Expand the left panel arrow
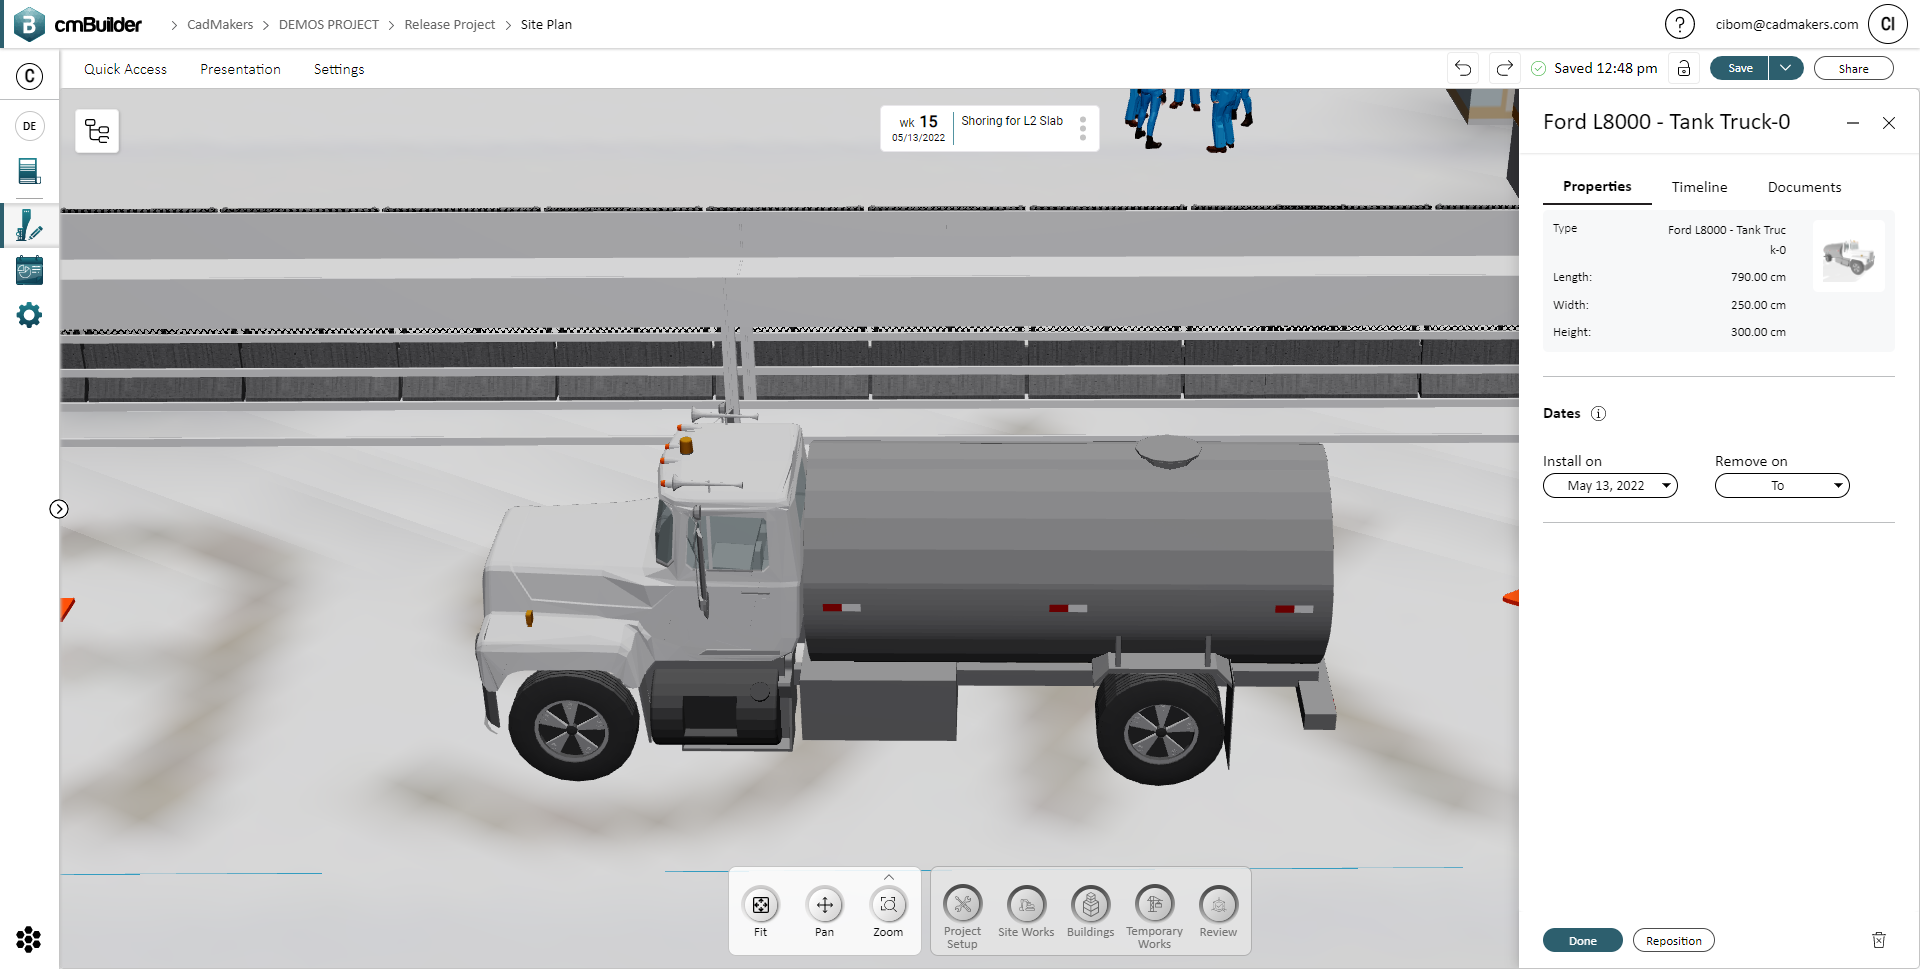Viewport: 1920px width, 969px height. click(x=59, y=509)
